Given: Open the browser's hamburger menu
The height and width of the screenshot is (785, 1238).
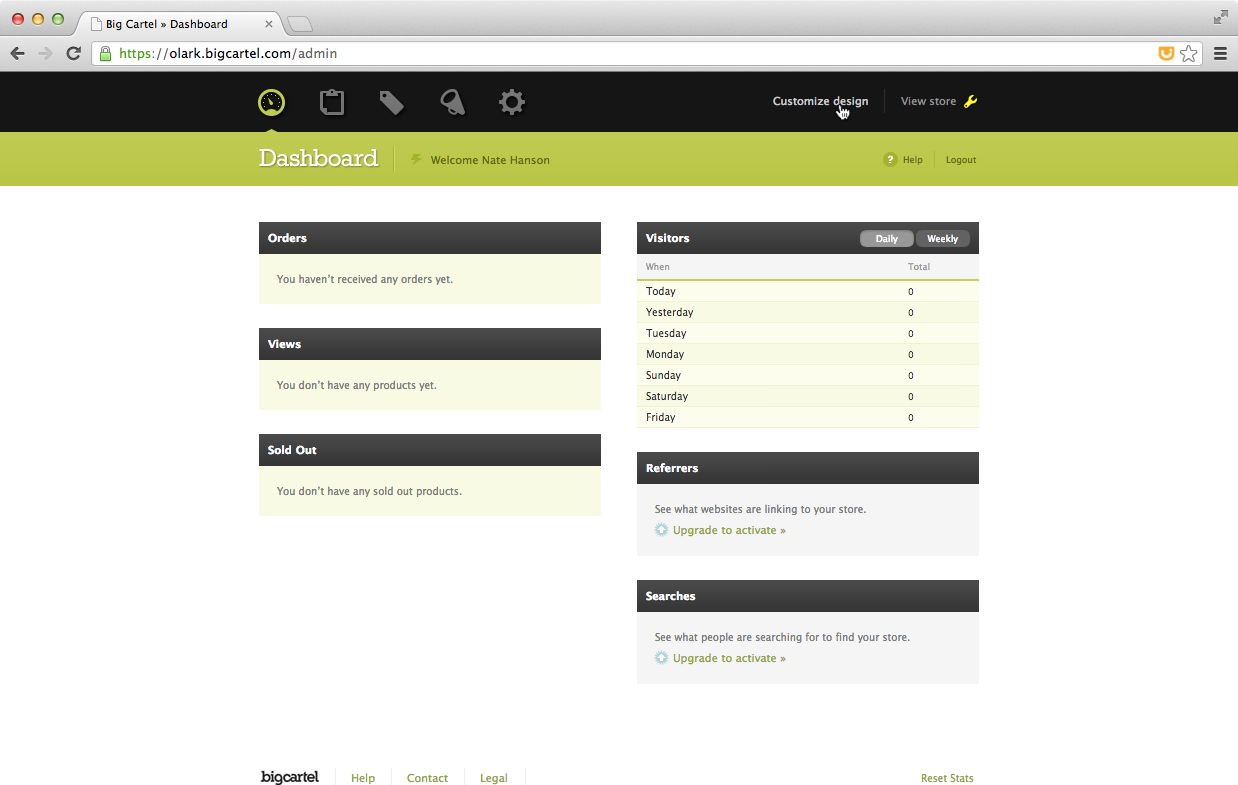Looking at the screenshot, I should click(1220, 53).
